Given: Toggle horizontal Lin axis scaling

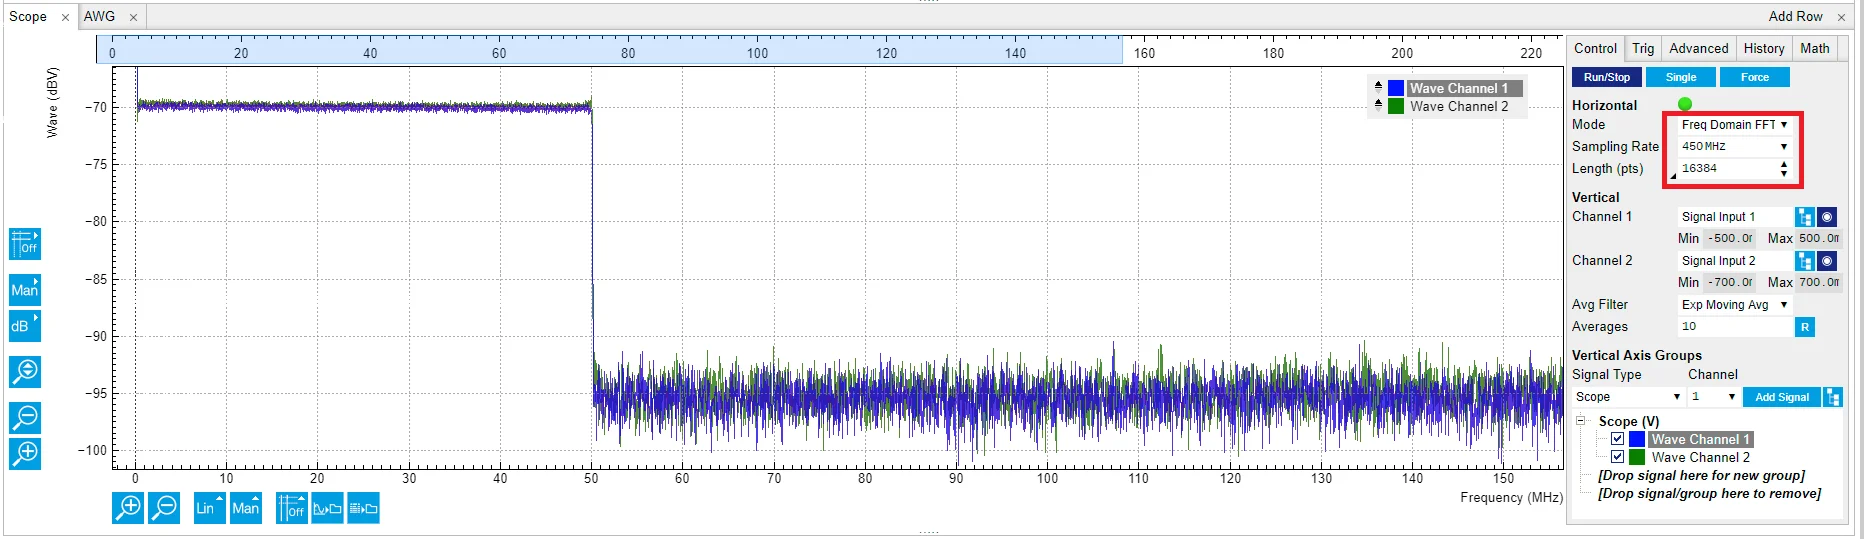Looking at the screenshot, I should [x=209, y=508].
